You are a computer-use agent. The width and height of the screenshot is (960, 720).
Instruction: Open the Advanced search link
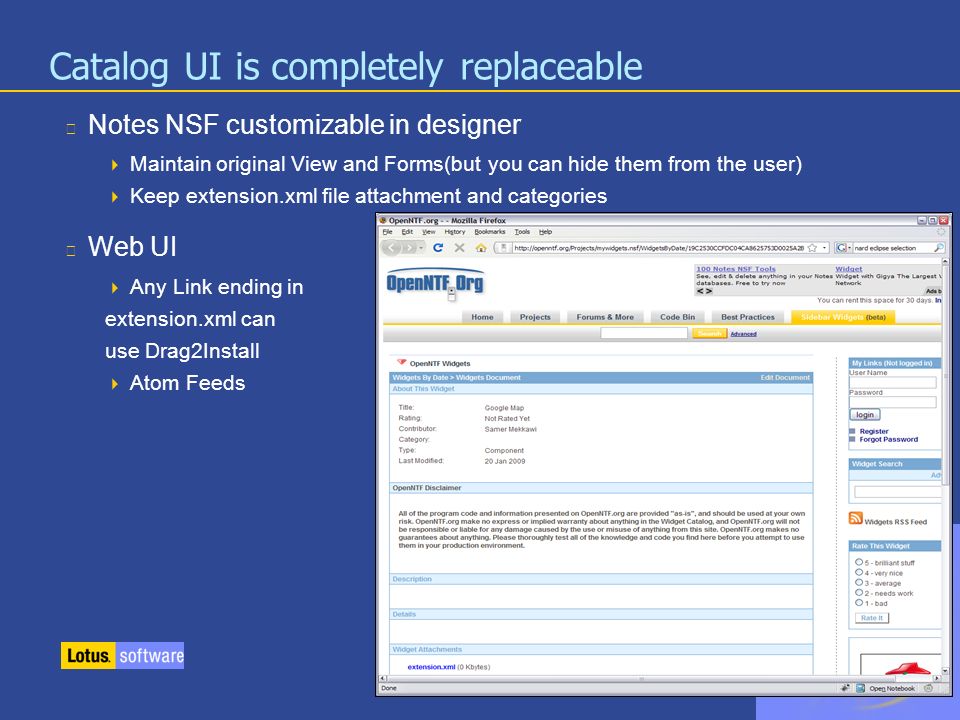pyautogui.click(x=743, y=334)
